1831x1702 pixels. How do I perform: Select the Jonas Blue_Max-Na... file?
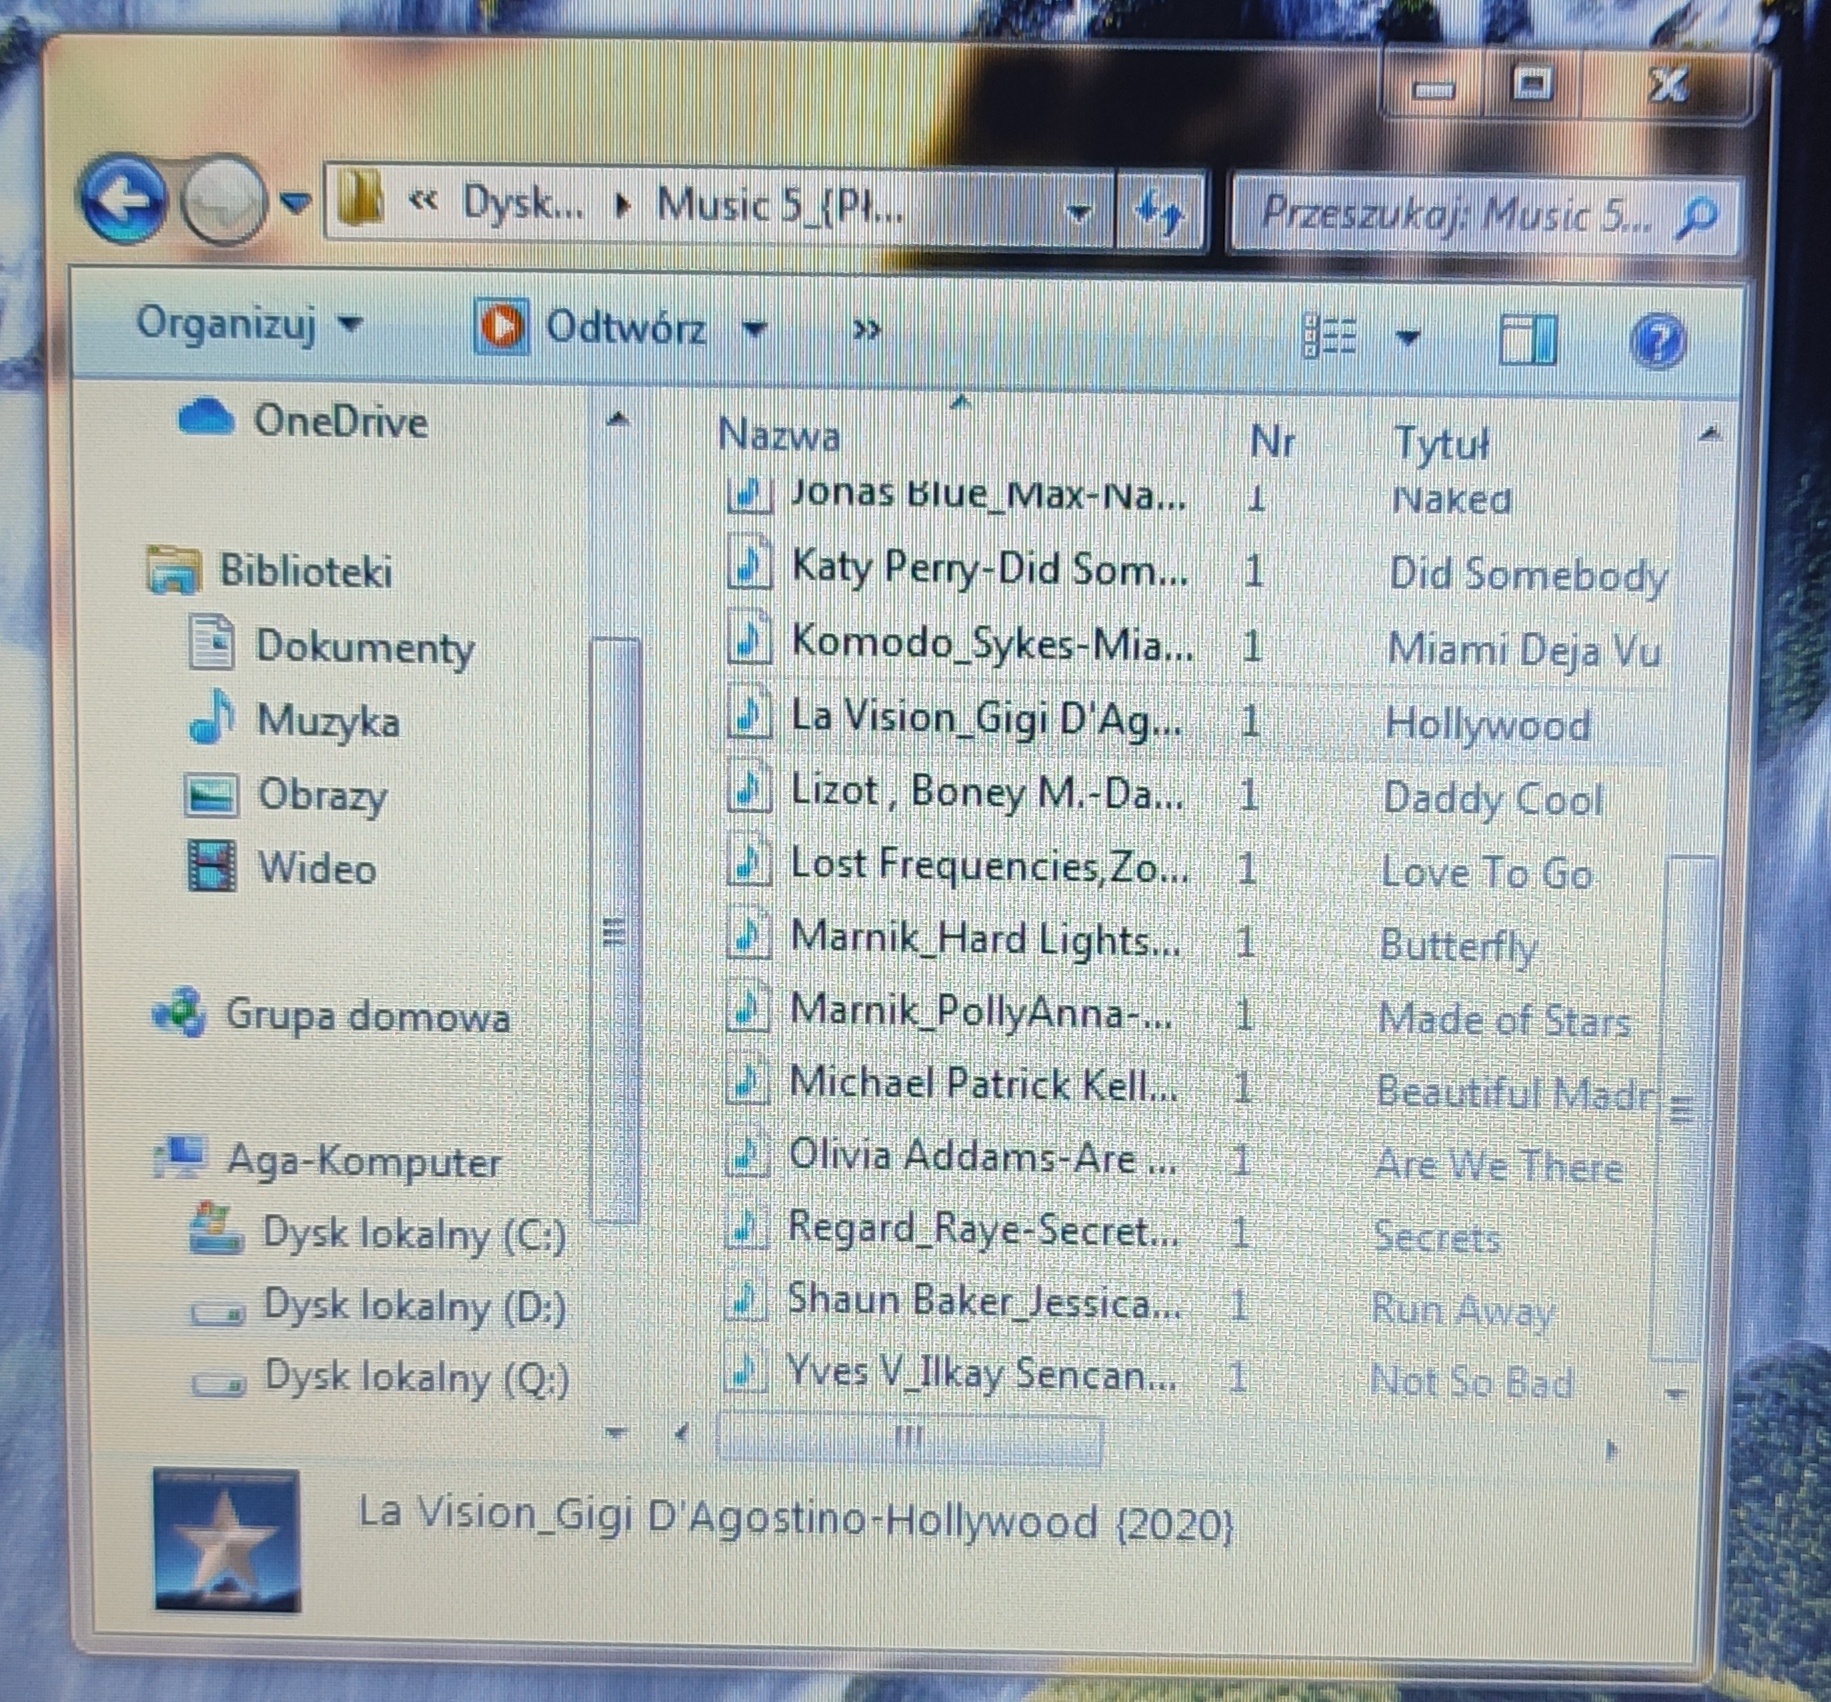957,494
